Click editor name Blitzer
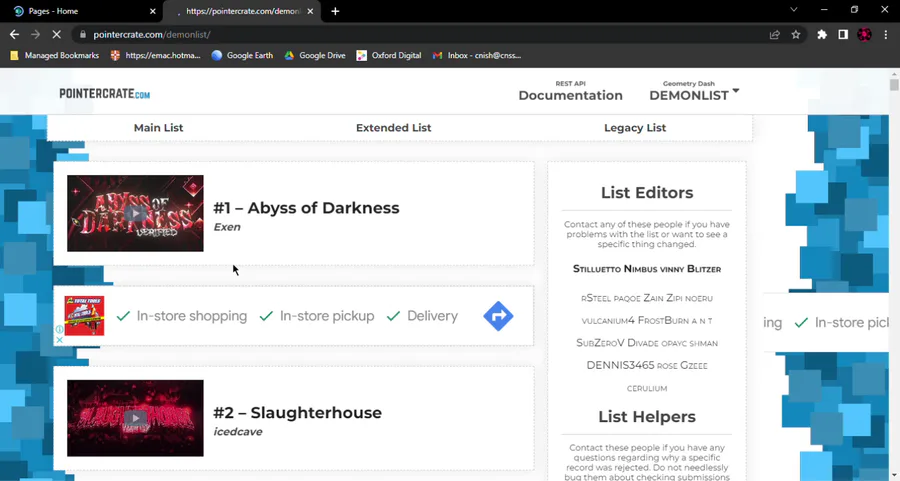The image size is (900, 481). click(x=704, y=269)
